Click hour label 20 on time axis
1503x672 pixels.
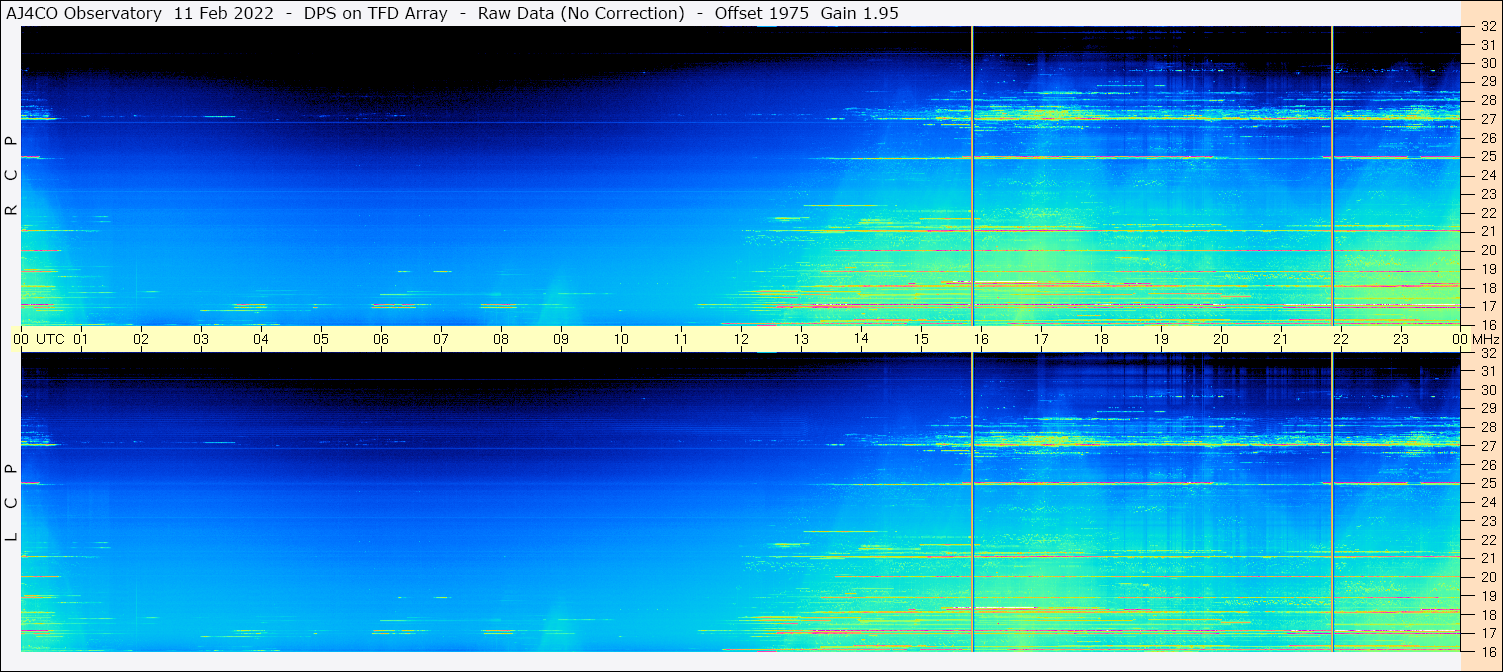point(1221,339)
